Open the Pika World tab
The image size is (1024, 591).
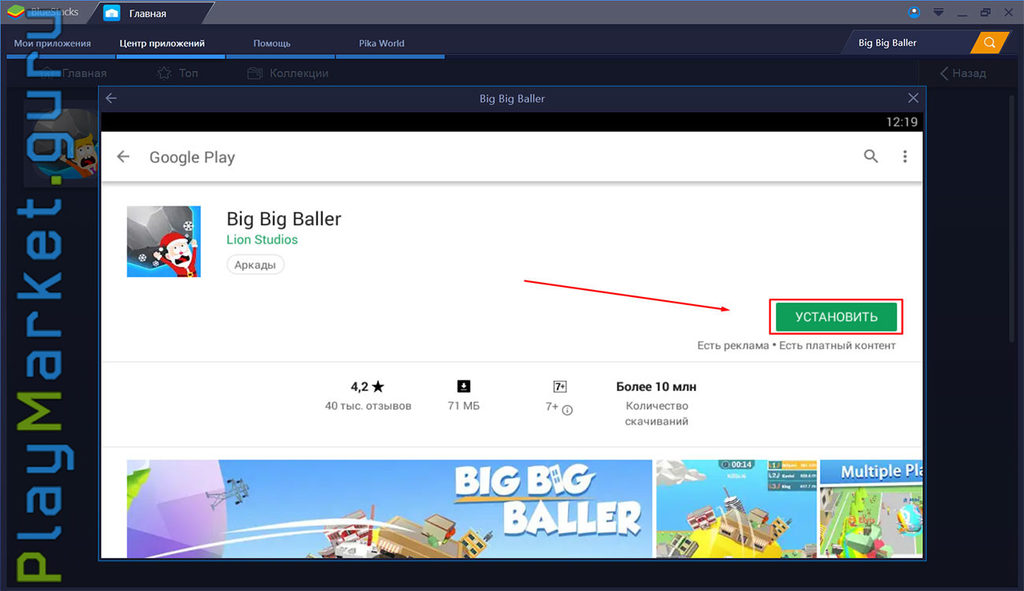(x=381, y=43)
